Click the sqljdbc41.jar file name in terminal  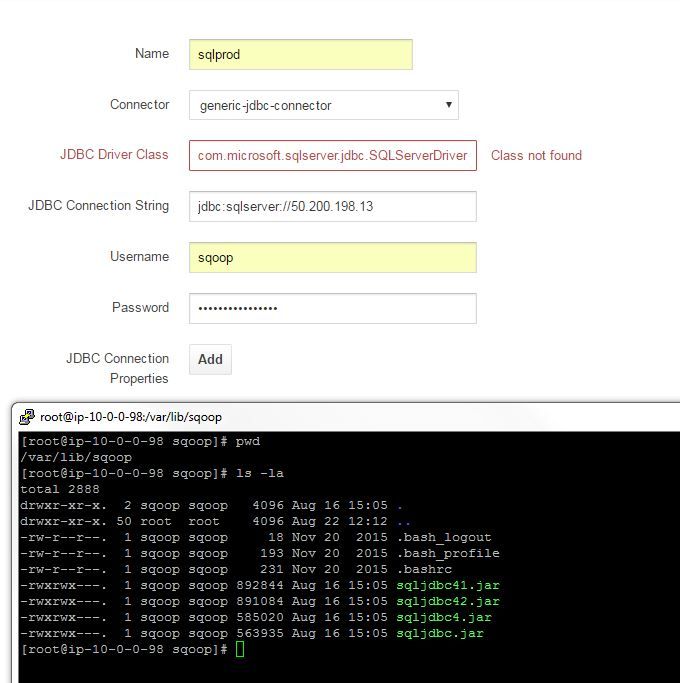[448, 585]
